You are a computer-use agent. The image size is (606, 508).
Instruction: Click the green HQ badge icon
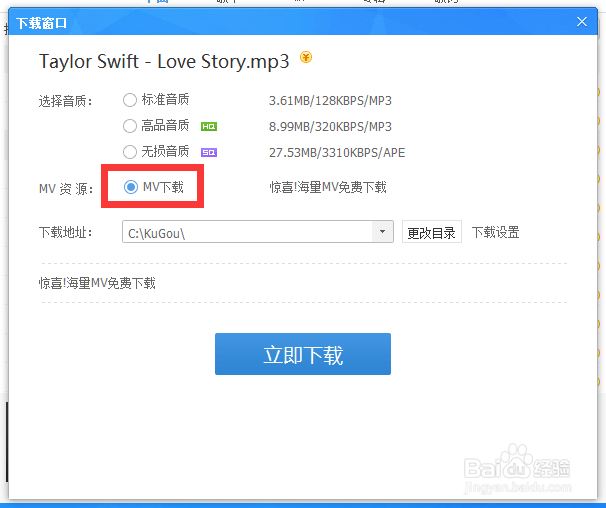pyautogui.click(x=209, y=126)
